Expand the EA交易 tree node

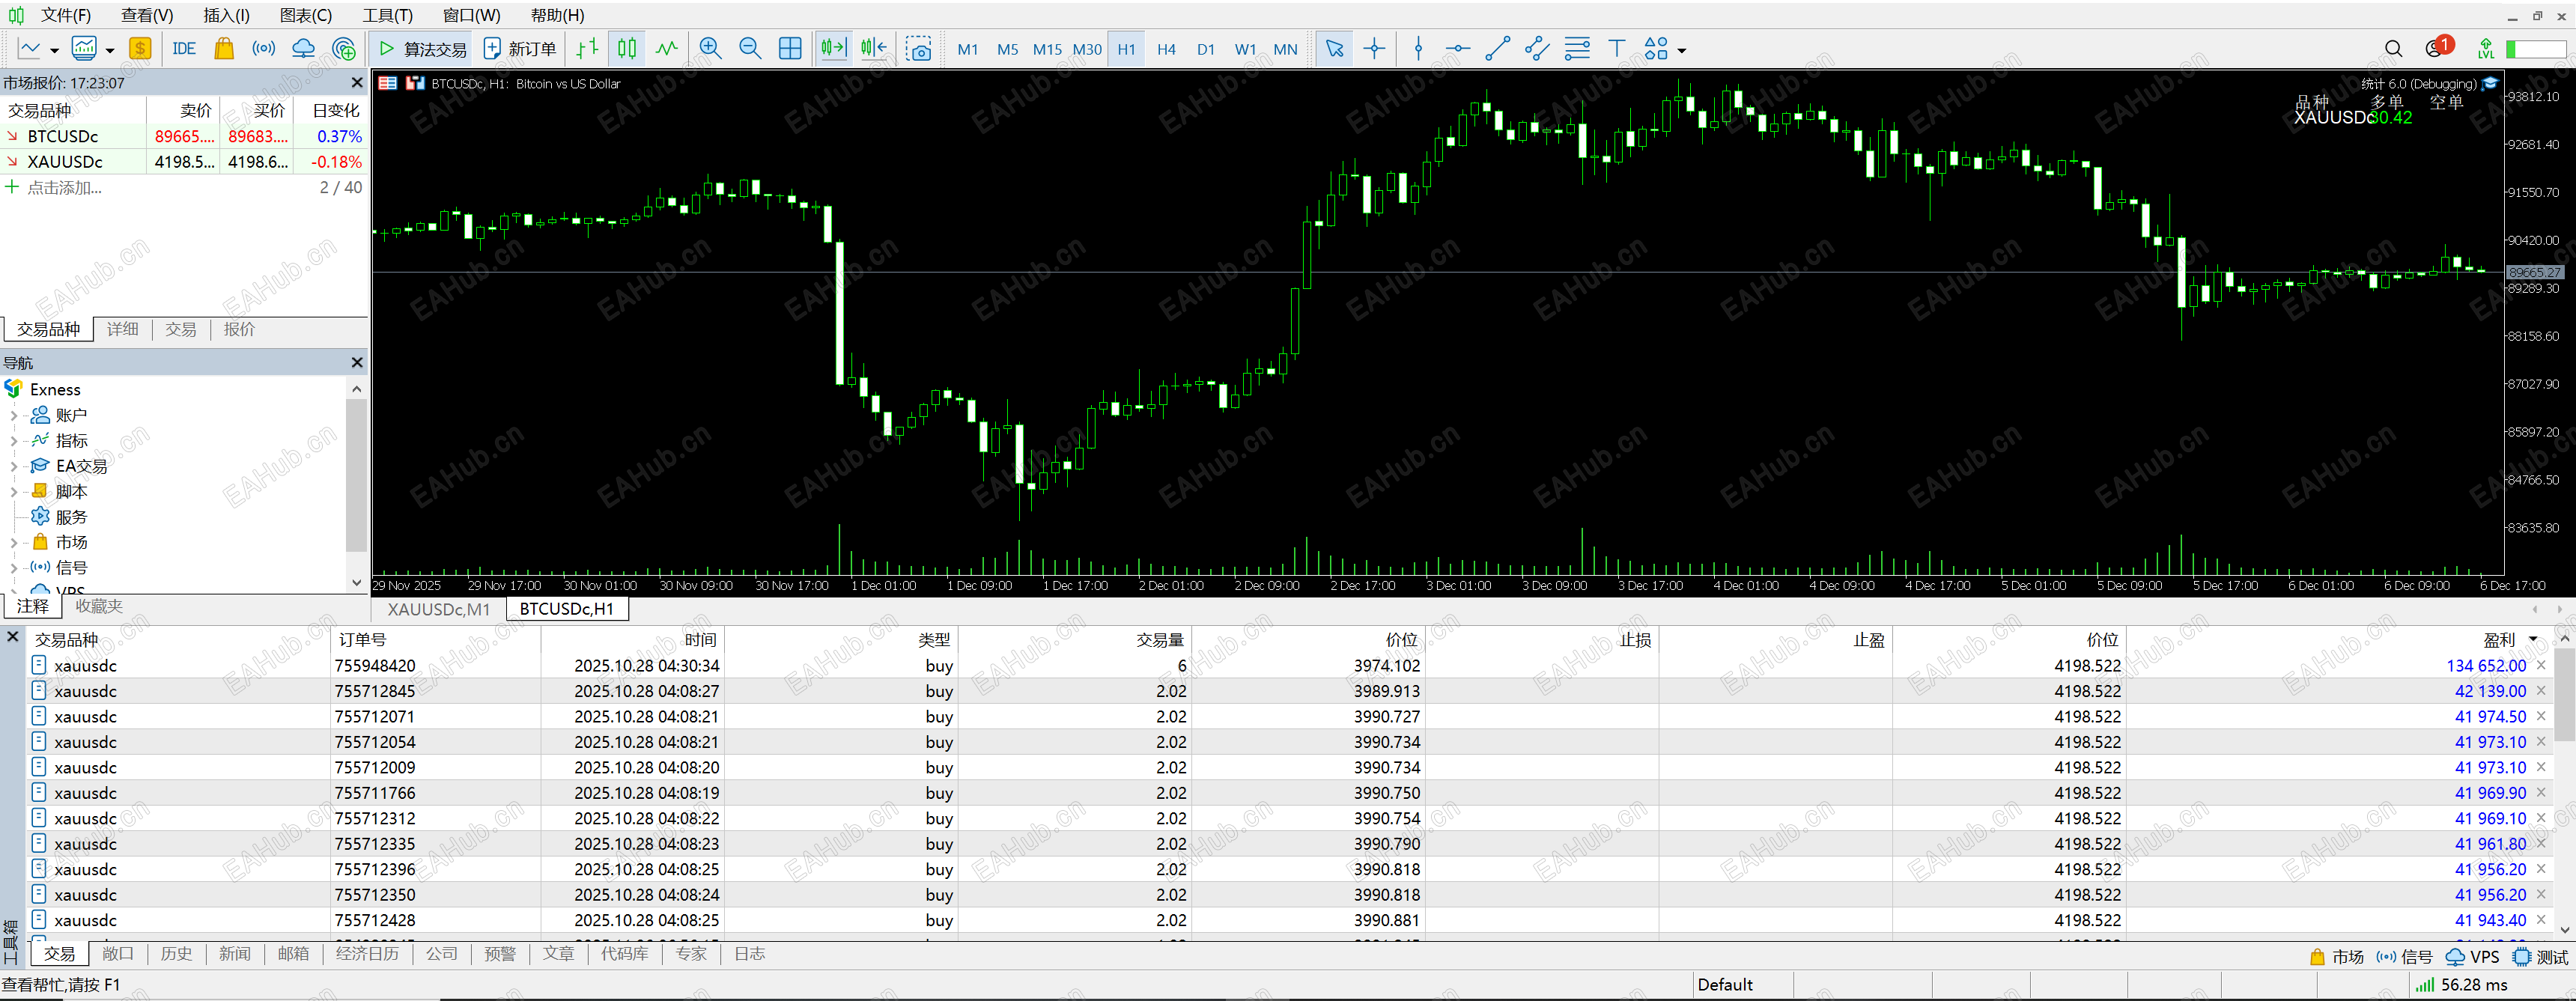pyautogui.click(x=13, y=466)
